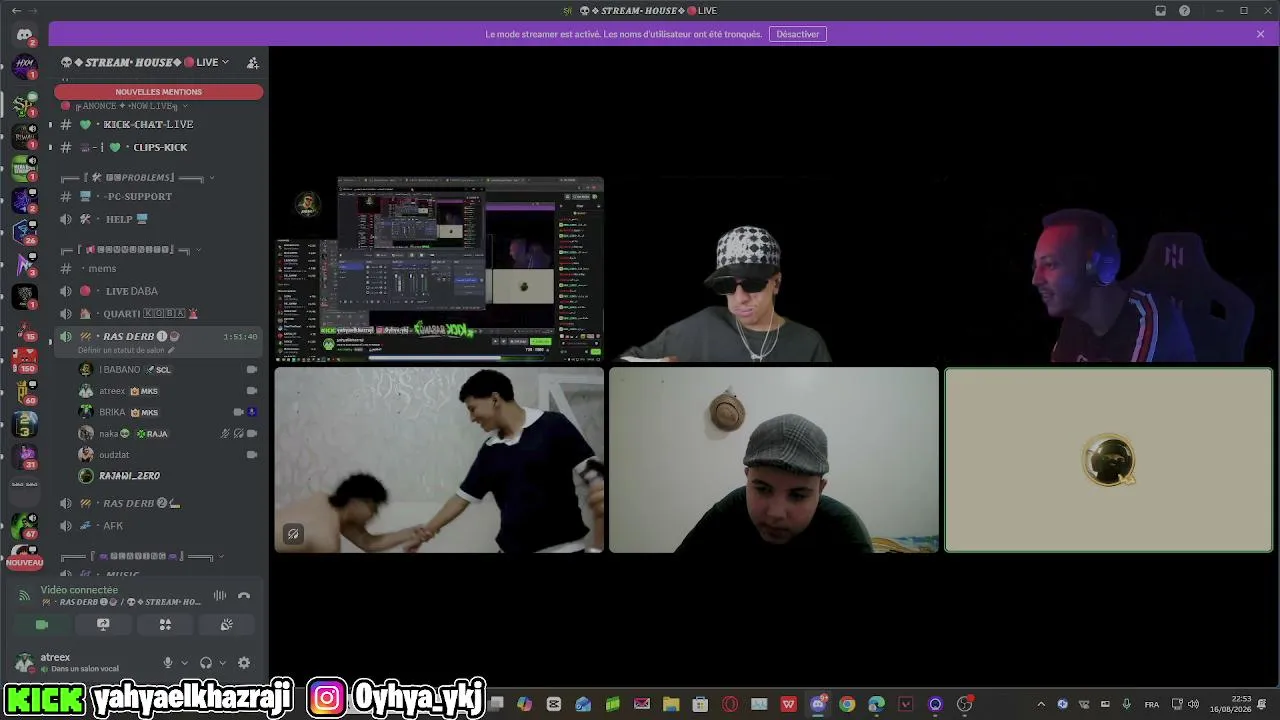
Task: Open the soundboard in voice panel
Action: pos(227,625)
